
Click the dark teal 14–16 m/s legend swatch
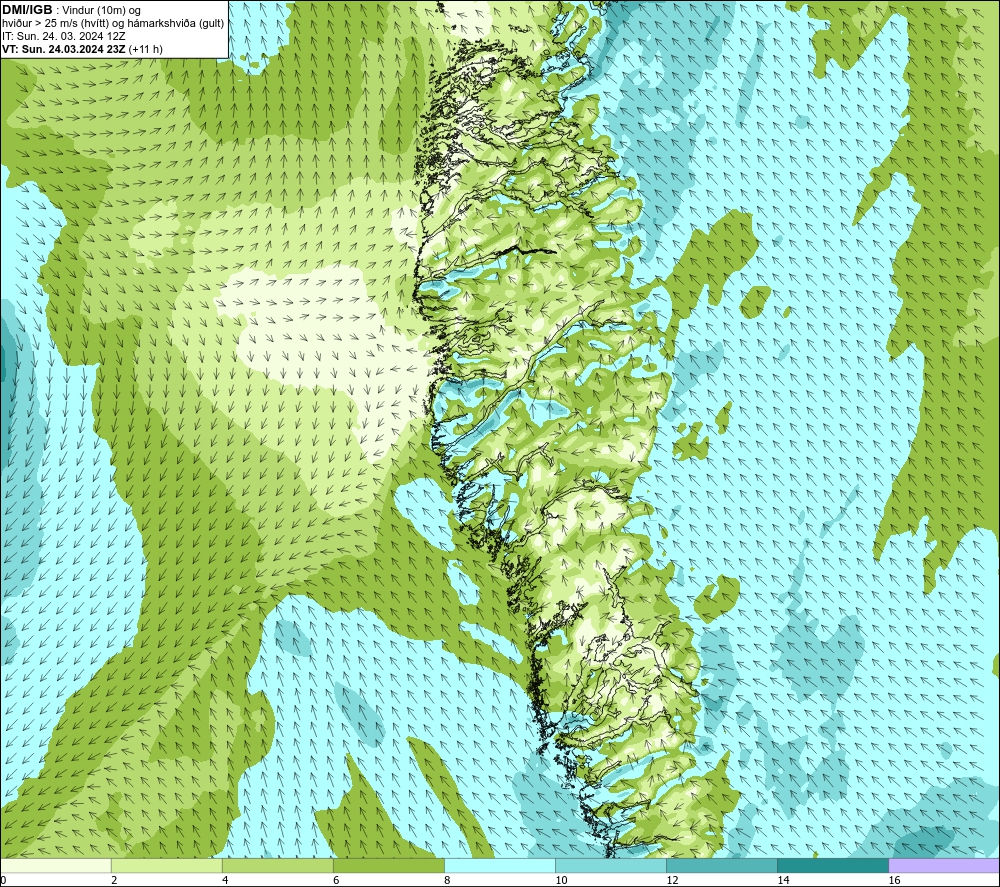coord(833,865)
